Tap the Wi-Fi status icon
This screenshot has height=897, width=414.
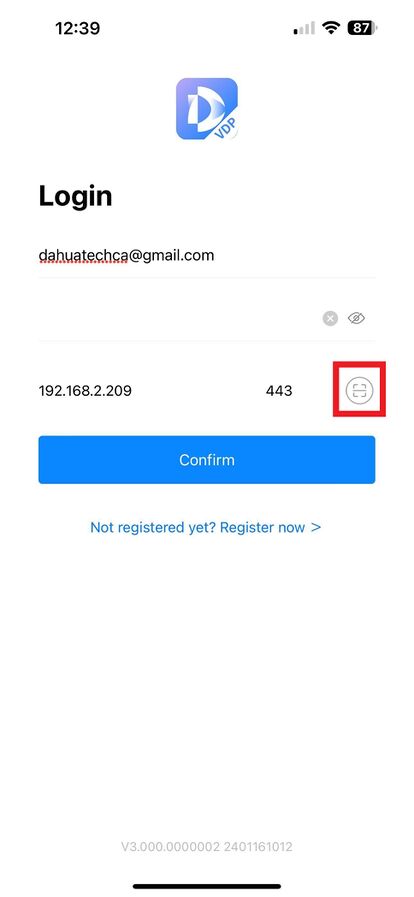[331, 28]
